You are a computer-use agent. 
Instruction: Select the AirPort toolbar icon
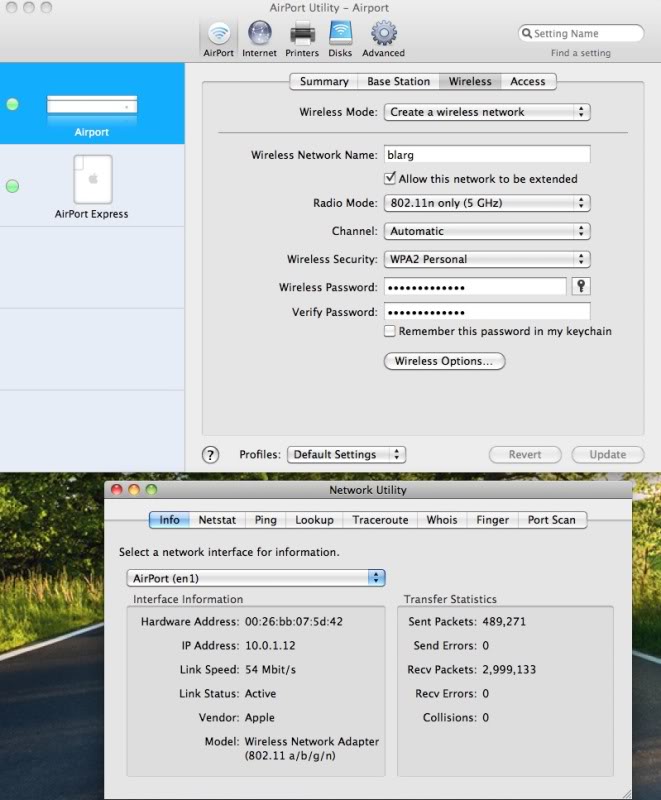218,39
